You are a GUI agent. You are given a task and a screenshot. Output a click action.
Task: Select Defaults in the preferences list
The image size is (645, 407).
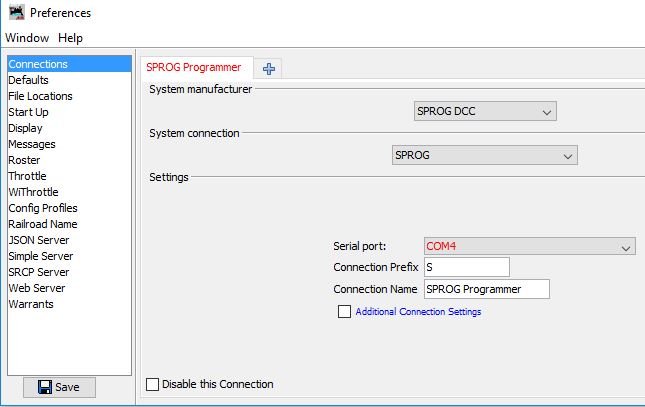(28, 80)
